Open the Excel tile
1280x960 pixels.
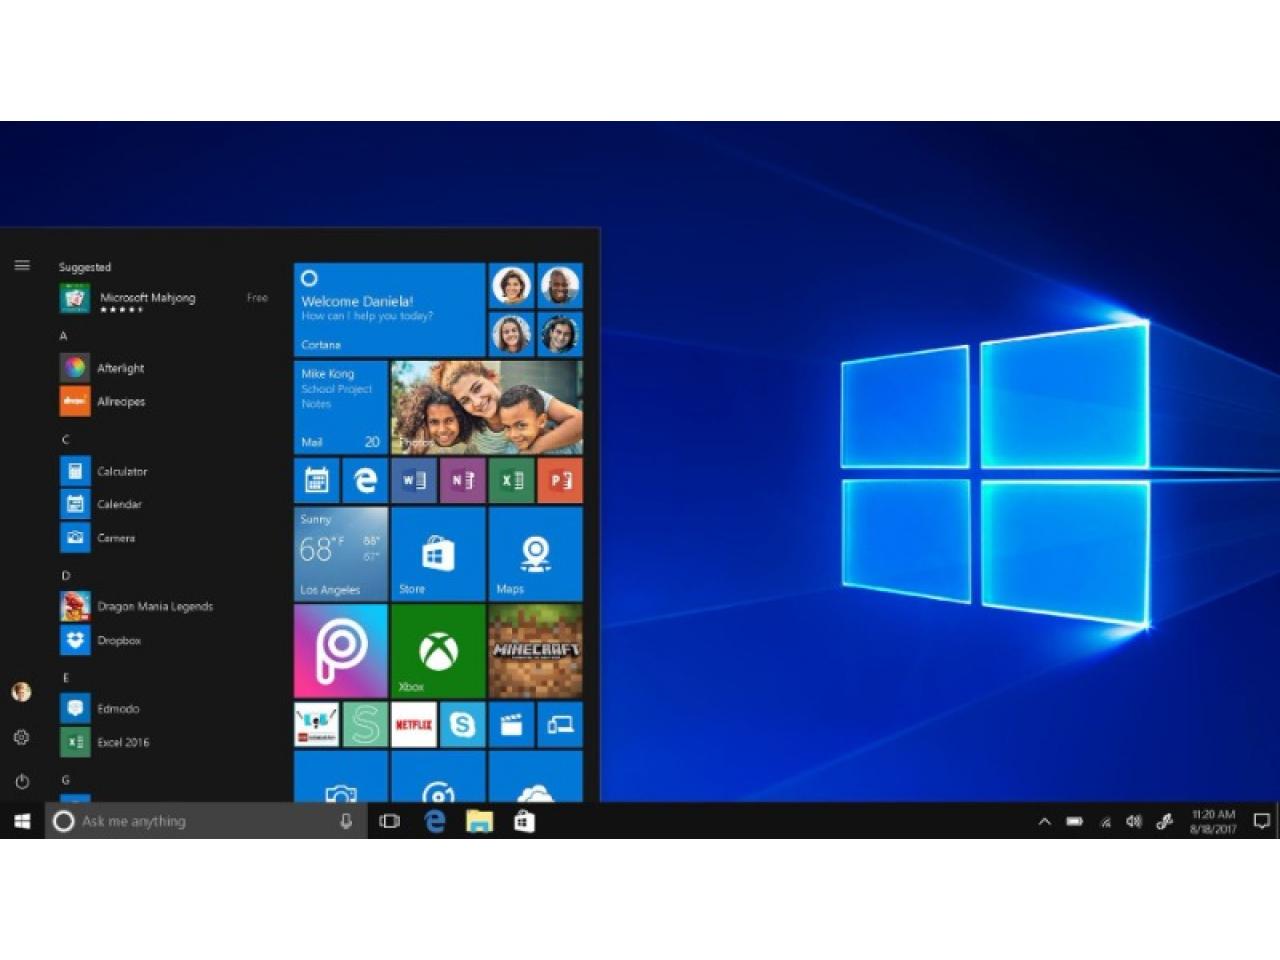(x=511, y=480)
